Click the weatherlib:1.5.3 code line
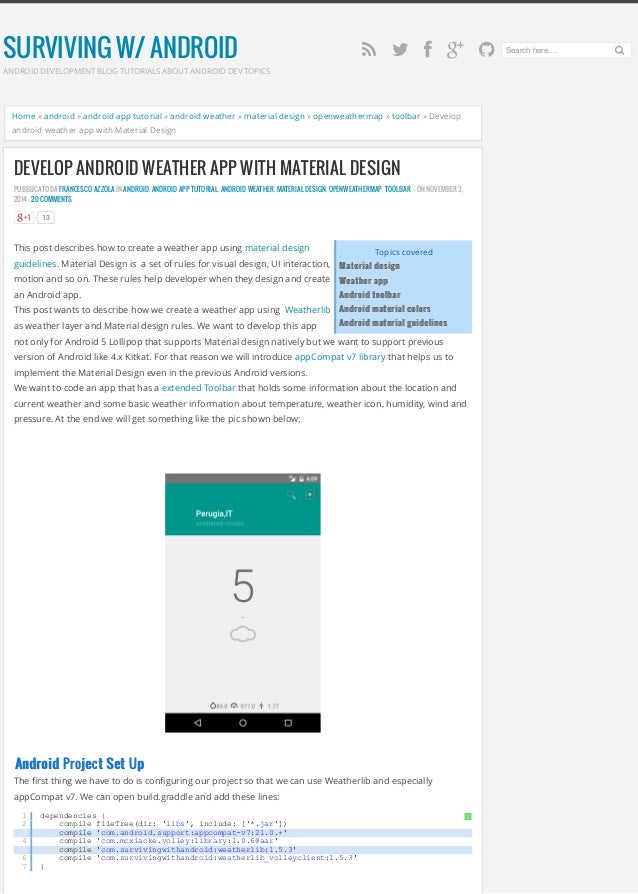The width and height of the screenshot is (638, 894). tap(177, 850)
